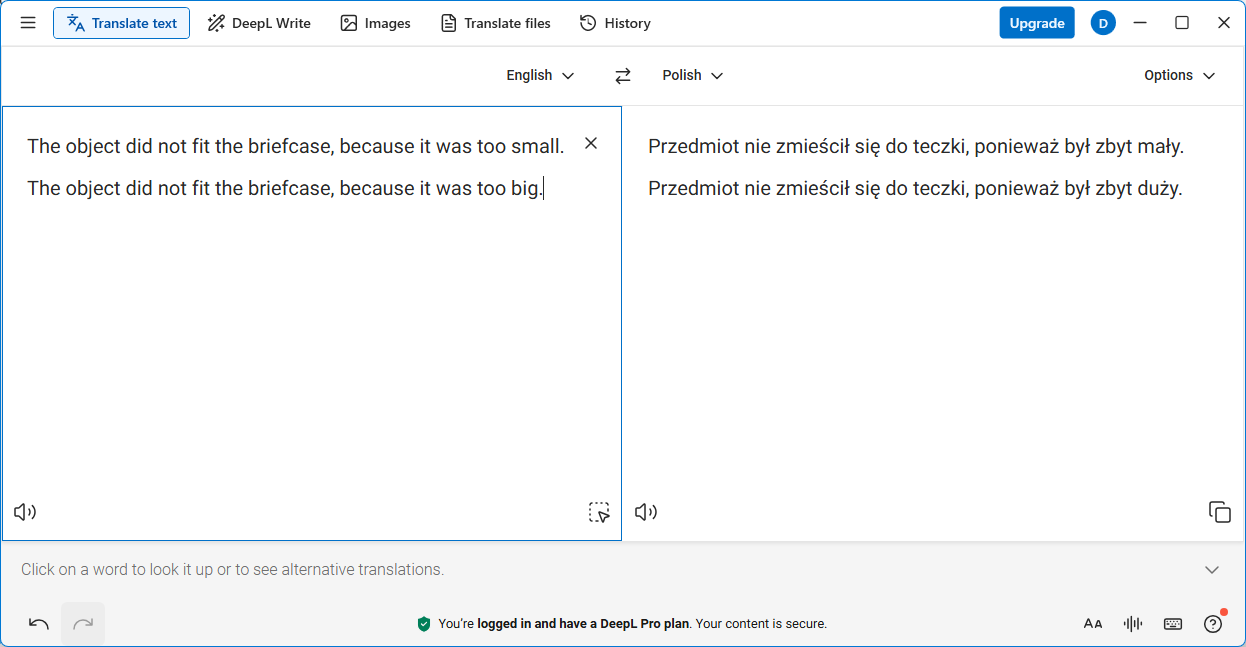Click the screen capture text icon

(599, 513)
